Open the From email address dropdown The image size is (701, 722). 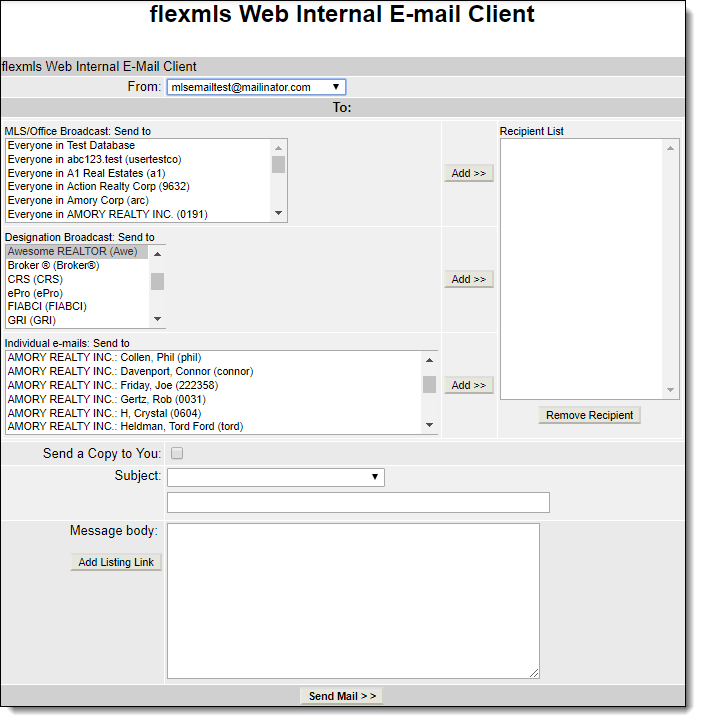point(256,87)
